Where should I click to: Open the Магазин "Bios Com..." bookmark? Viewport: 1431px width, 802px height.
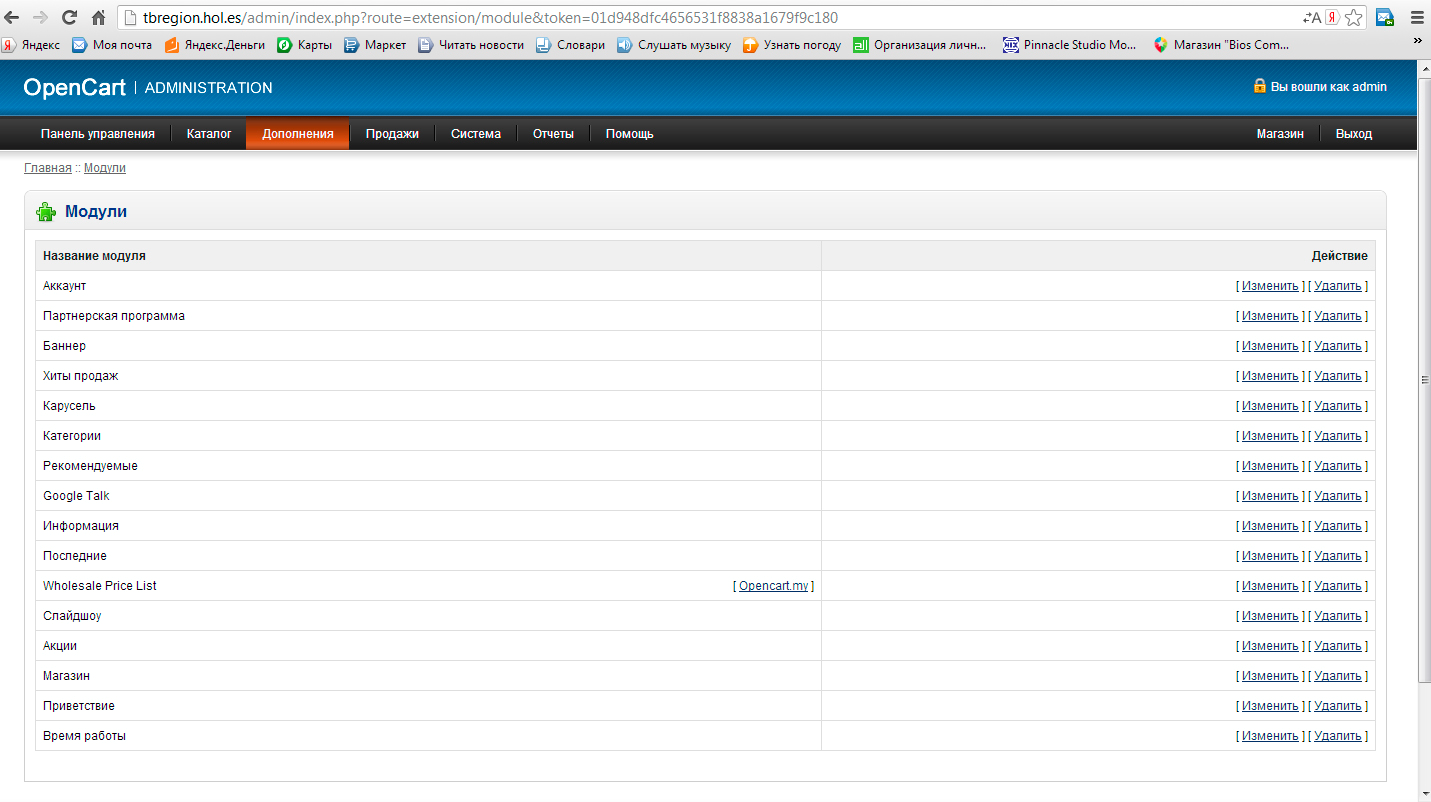click(1221, 45)
